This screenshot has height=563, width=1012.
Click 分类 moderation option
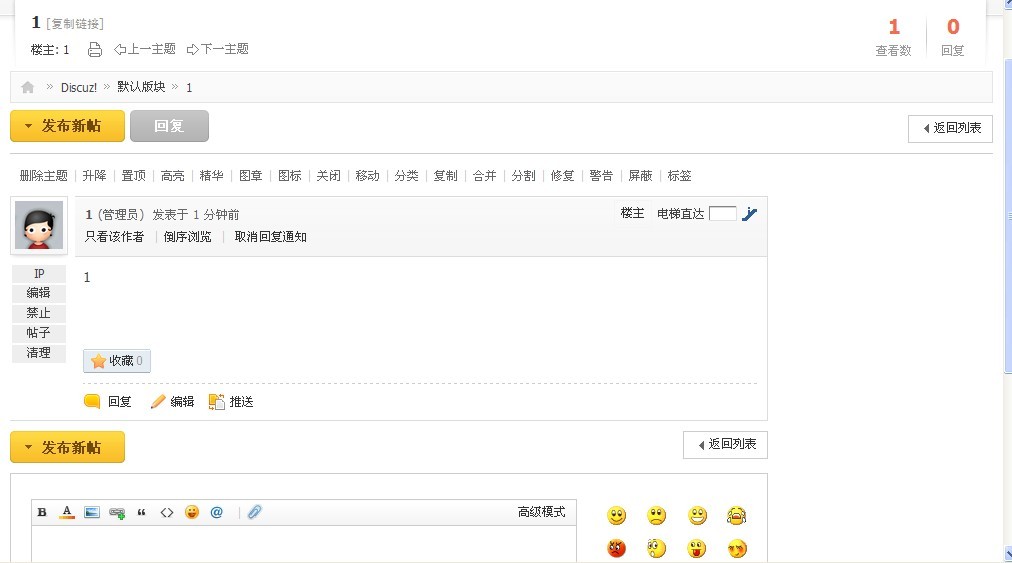(406, 176)
